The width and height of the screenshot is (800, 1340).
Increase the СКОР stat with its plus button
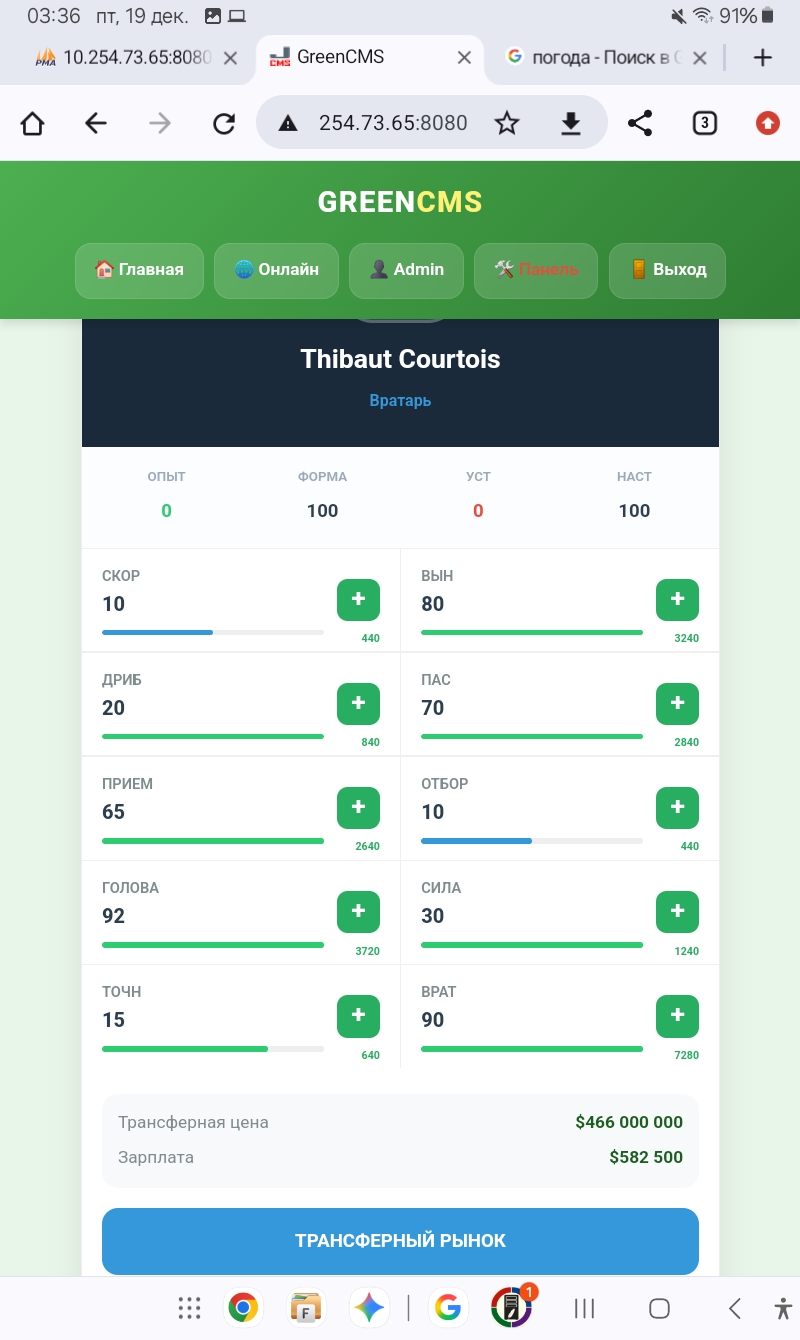click(358, 600)
